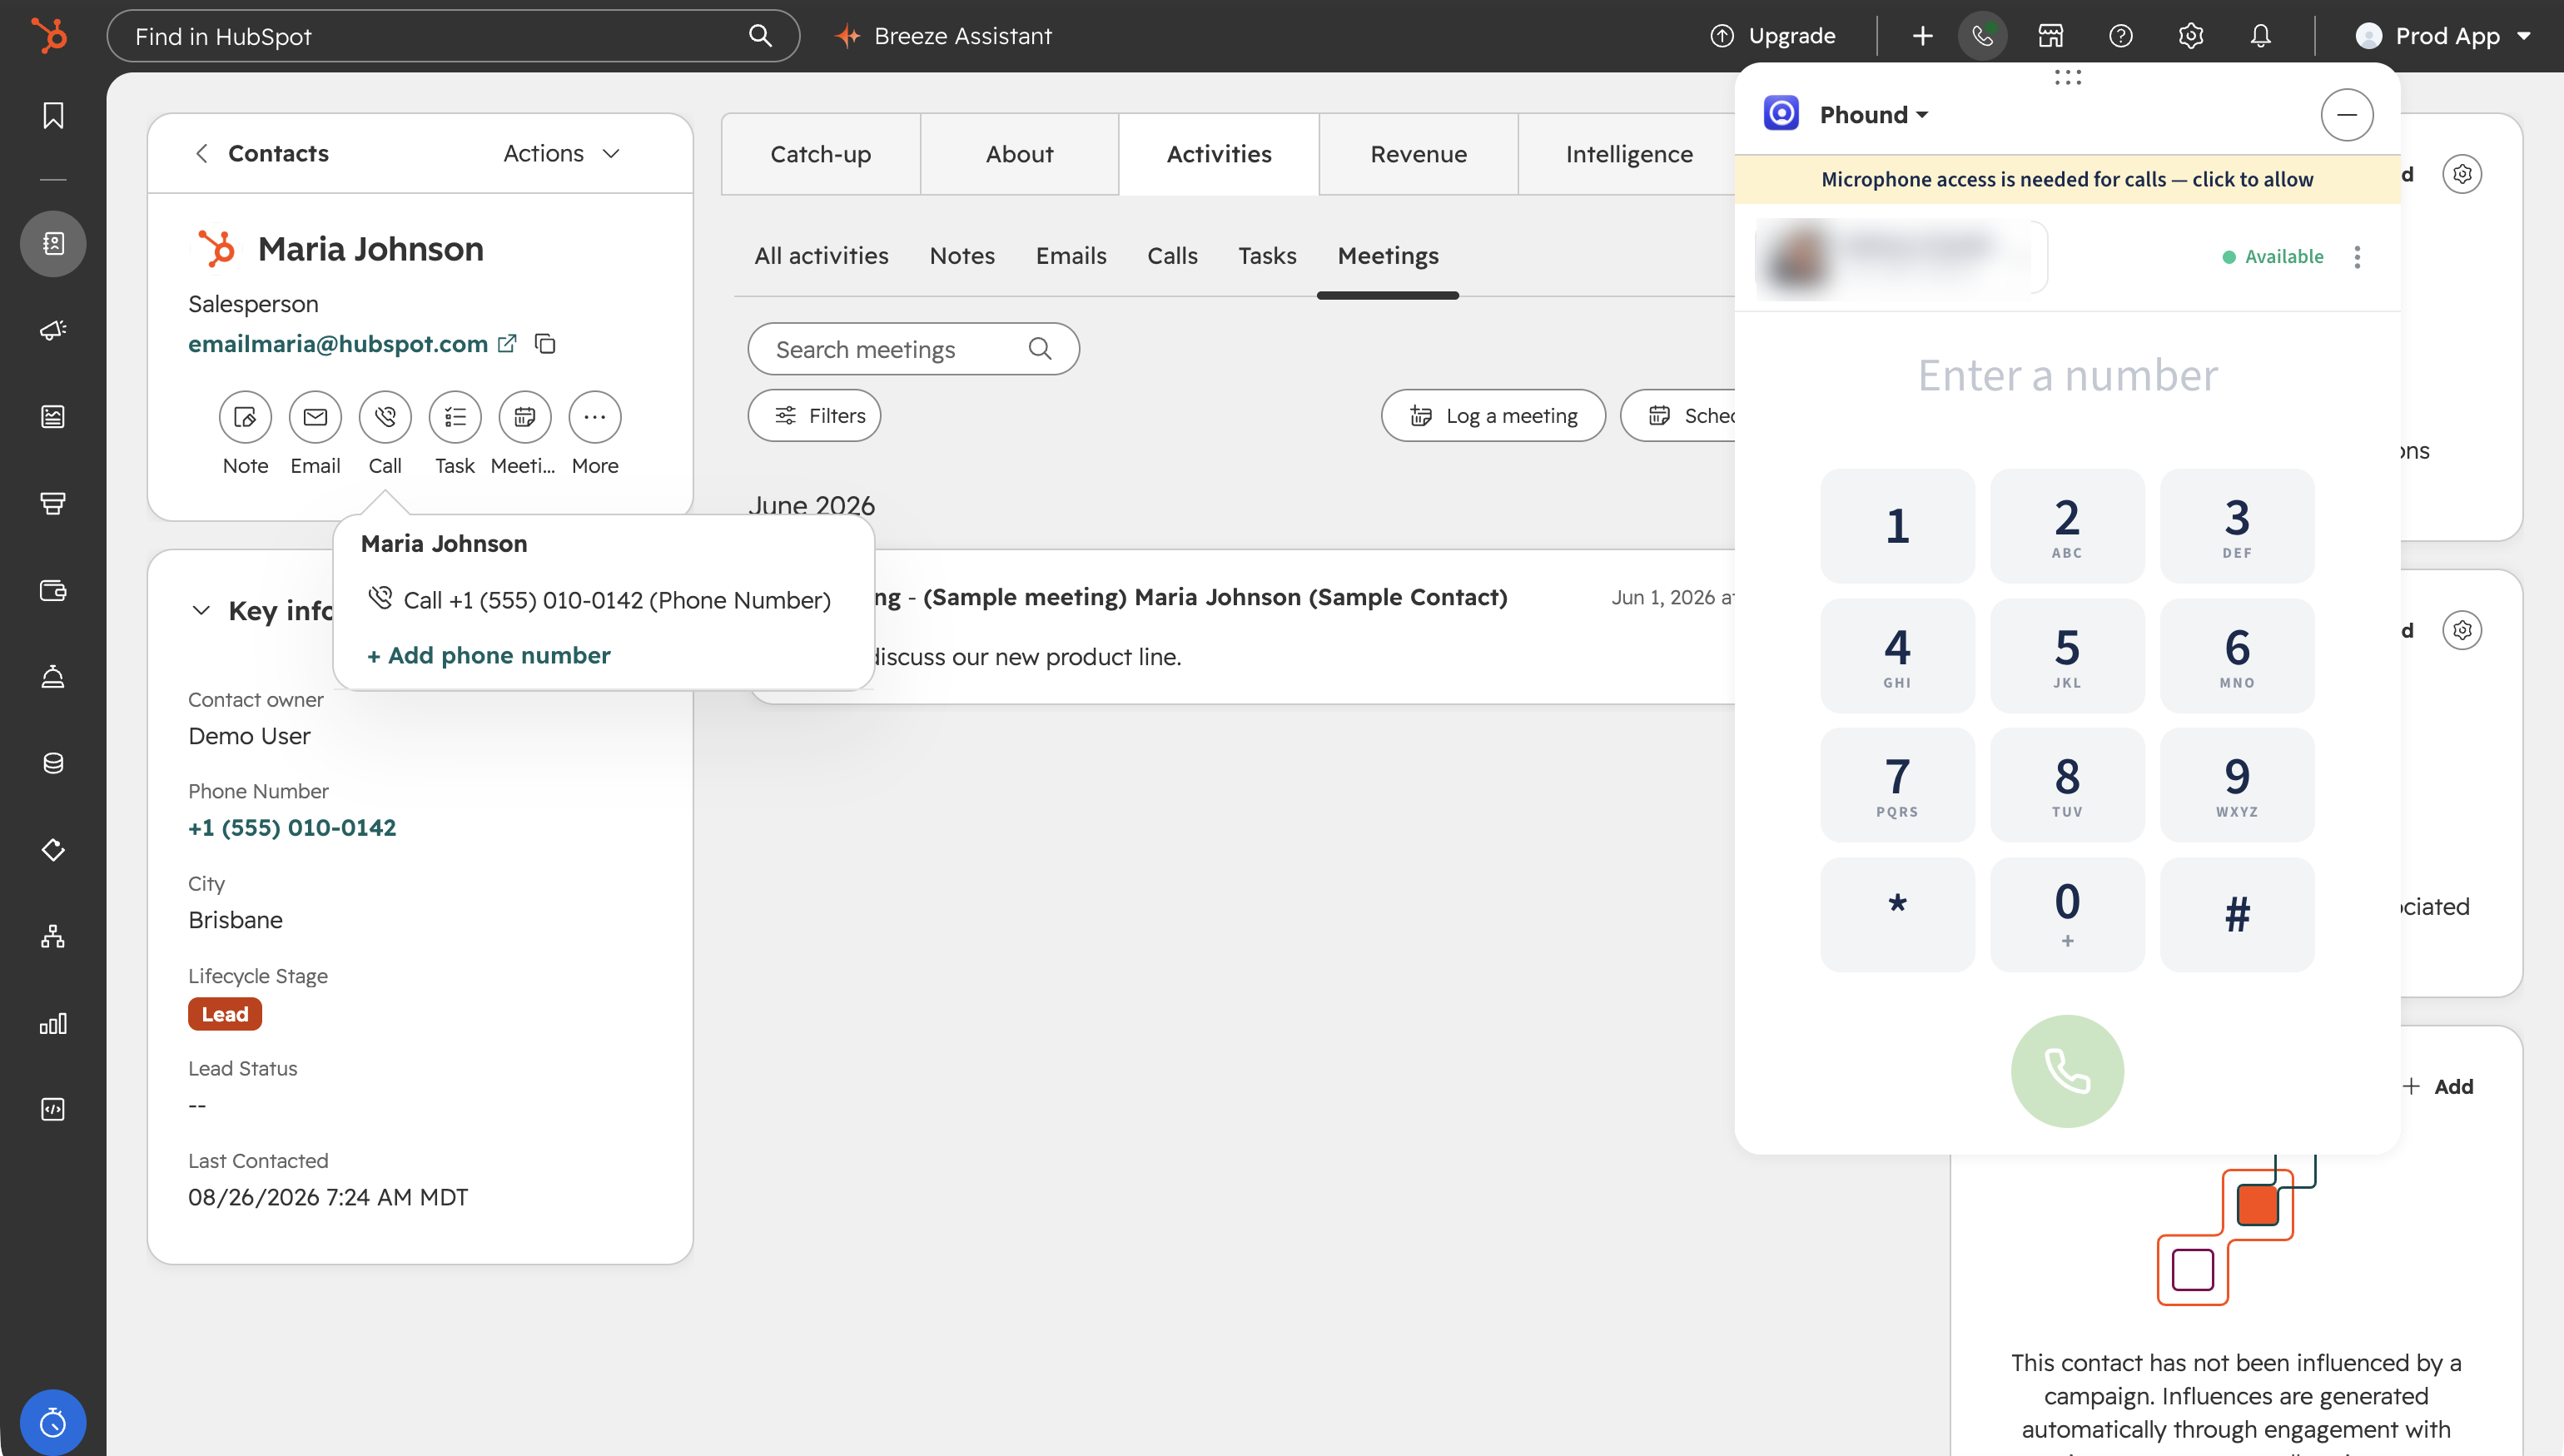The image size is (2564, 1456).
Task: Open the calling phone icon in top bar
Action: click(x=1982, y=36)
